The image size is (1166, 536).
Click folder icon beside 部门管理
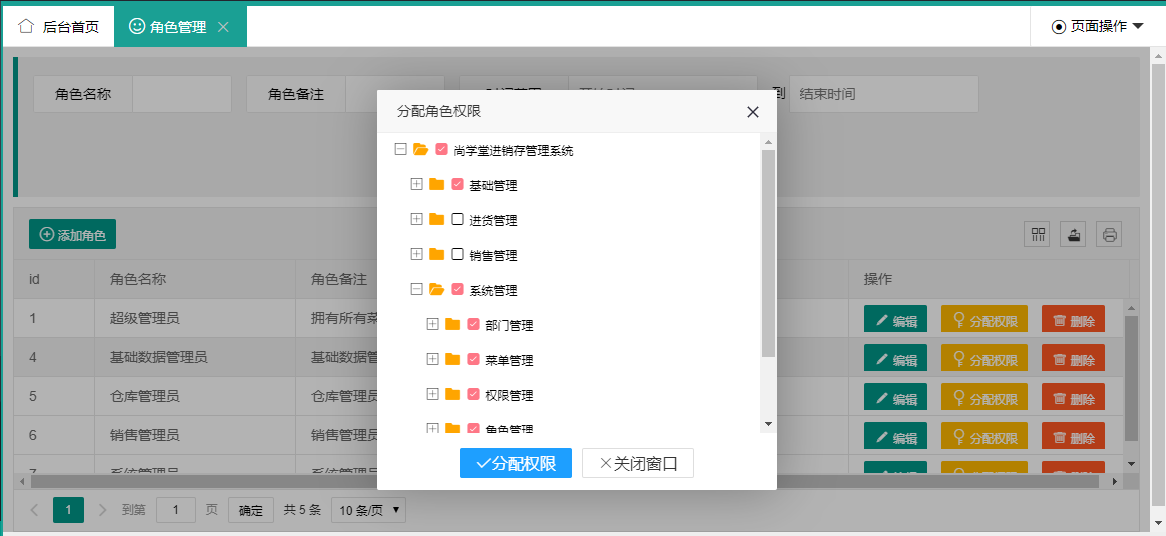pos(452,324)
